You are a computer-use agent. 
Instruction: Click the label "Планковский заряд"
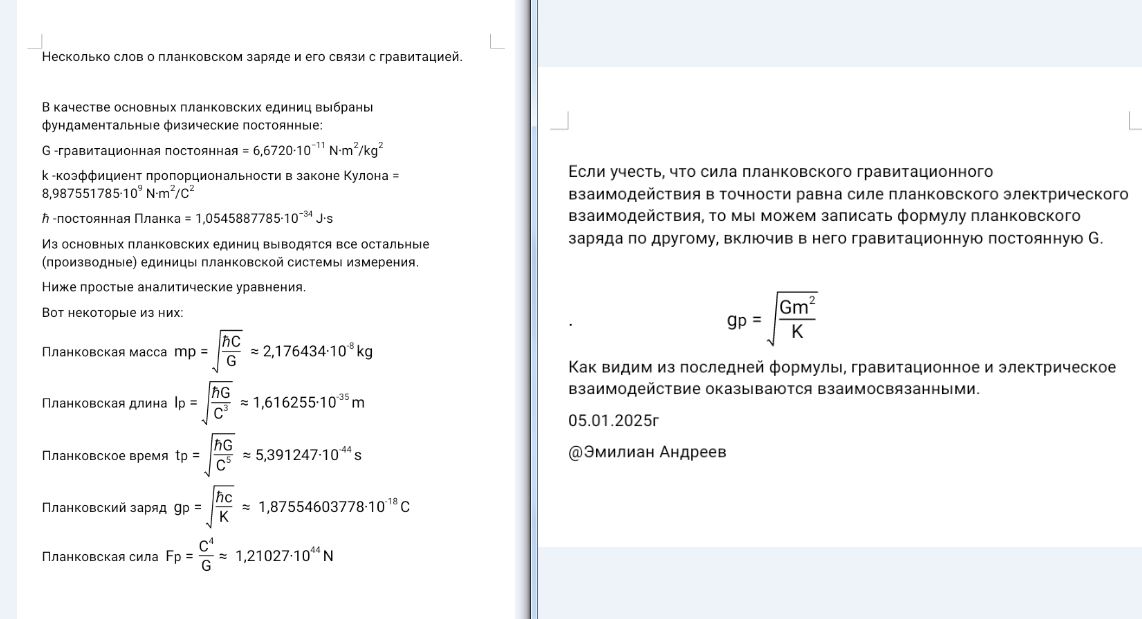tap(104, 508)
